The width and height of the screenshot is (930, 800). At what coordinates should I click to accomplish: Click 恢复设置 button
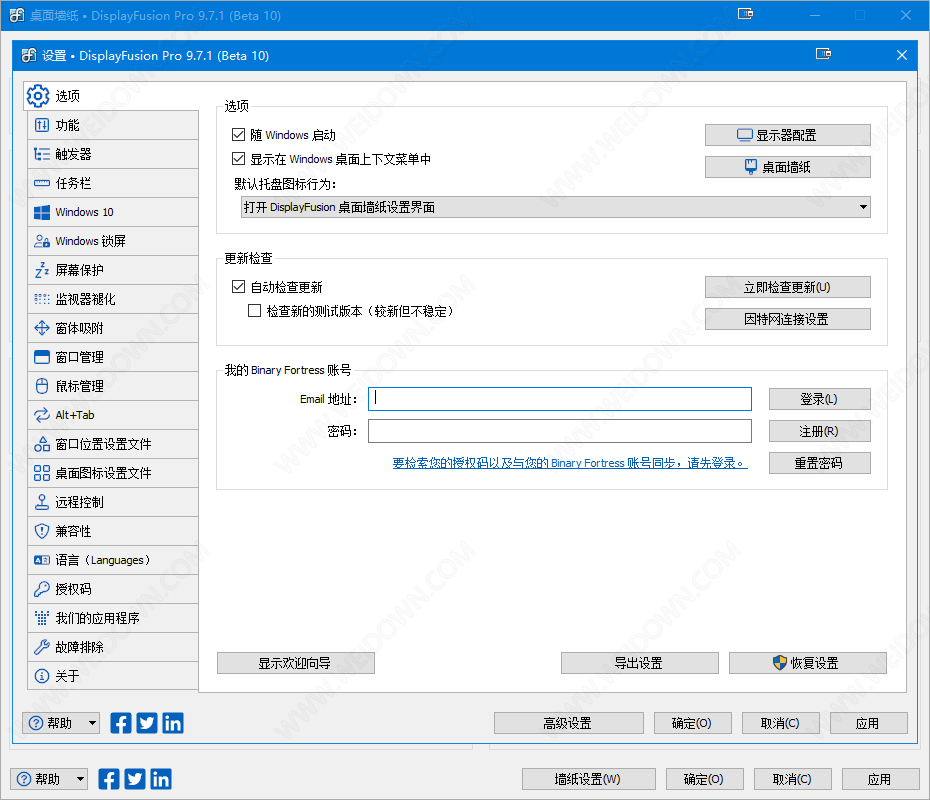click(808, 664)
